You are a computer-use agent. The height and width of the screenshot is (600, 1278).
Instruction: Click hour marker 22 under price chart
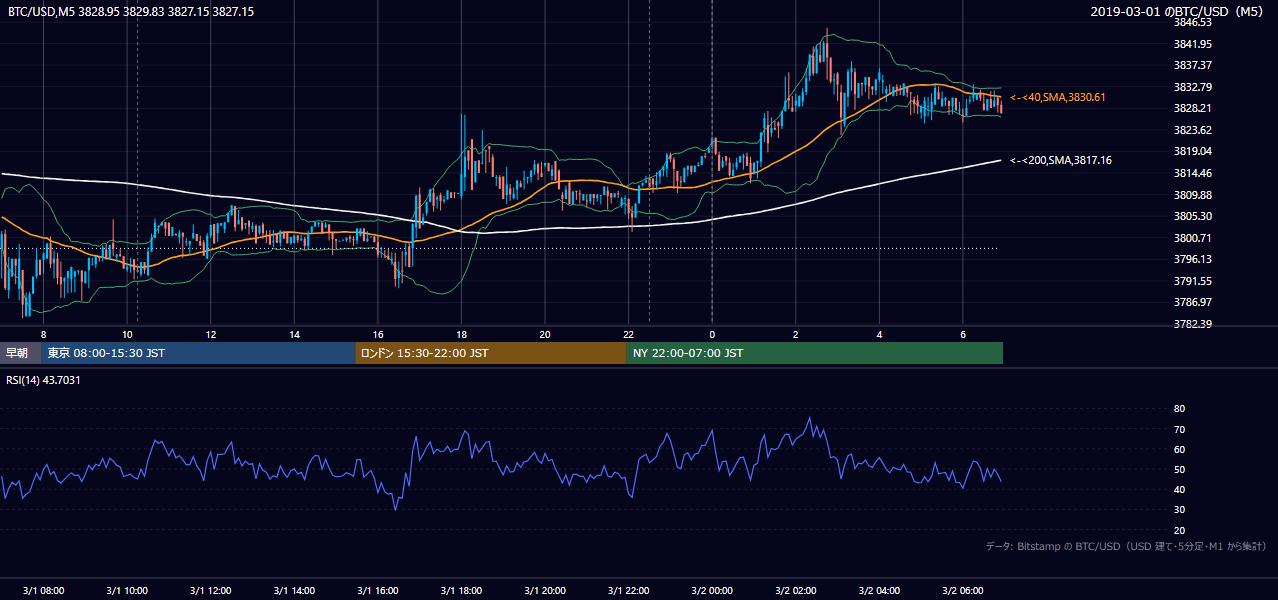tap(628, 334)
